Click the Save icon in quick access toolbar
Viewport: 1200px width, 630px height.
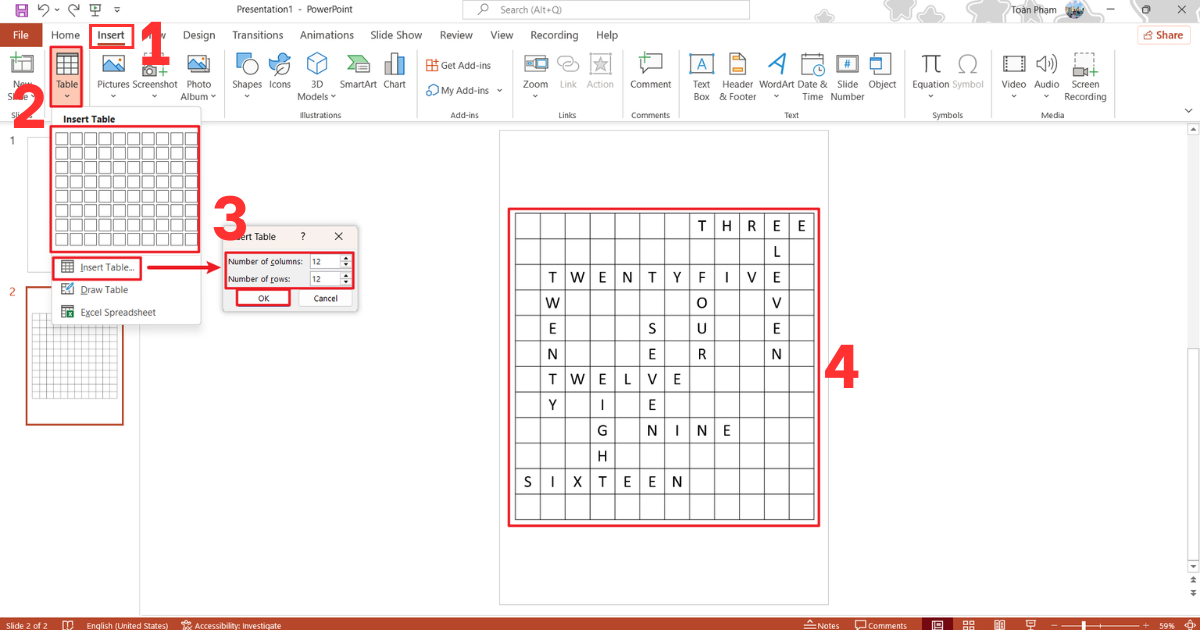point(22,10)
